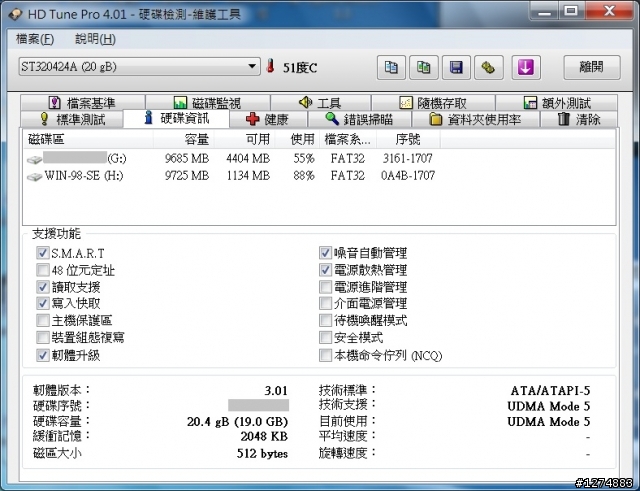Toggle the 48 位元定址 checkbox
Image resolution: width=640 pixels, height=491 pixels.
[42, 270]
